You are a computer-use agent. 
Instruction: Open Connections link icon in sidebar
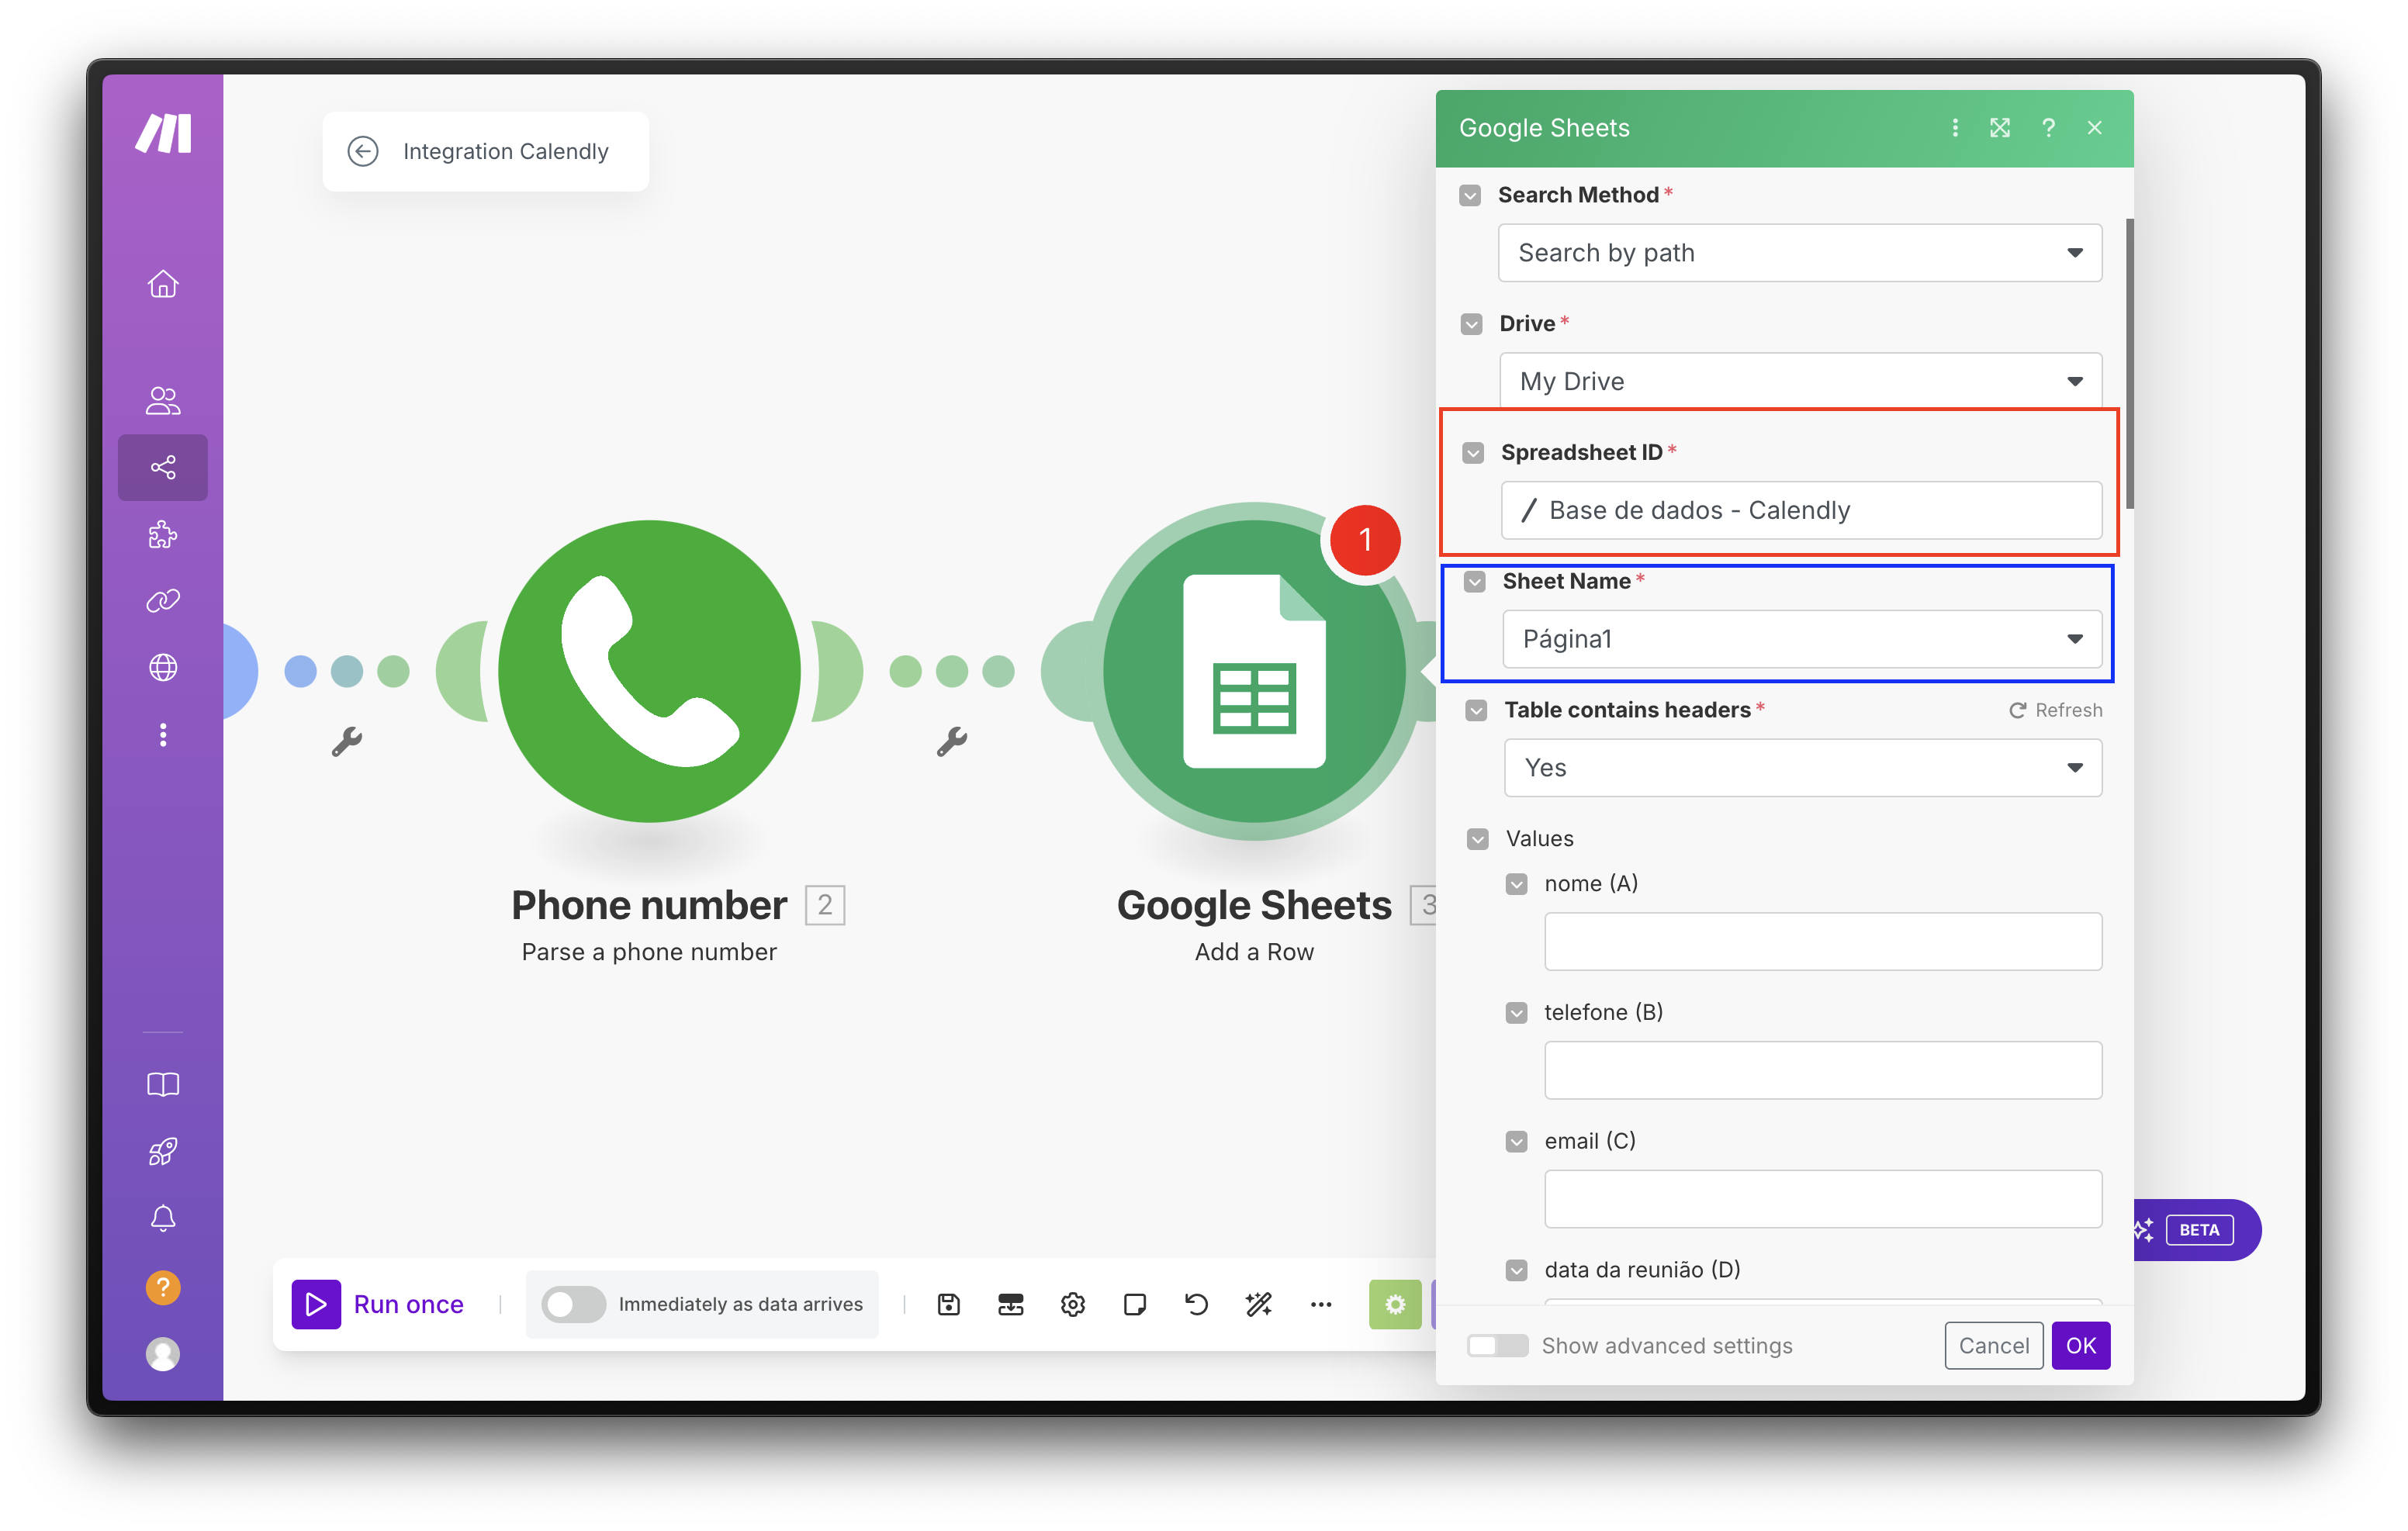[x=163, y=600]
